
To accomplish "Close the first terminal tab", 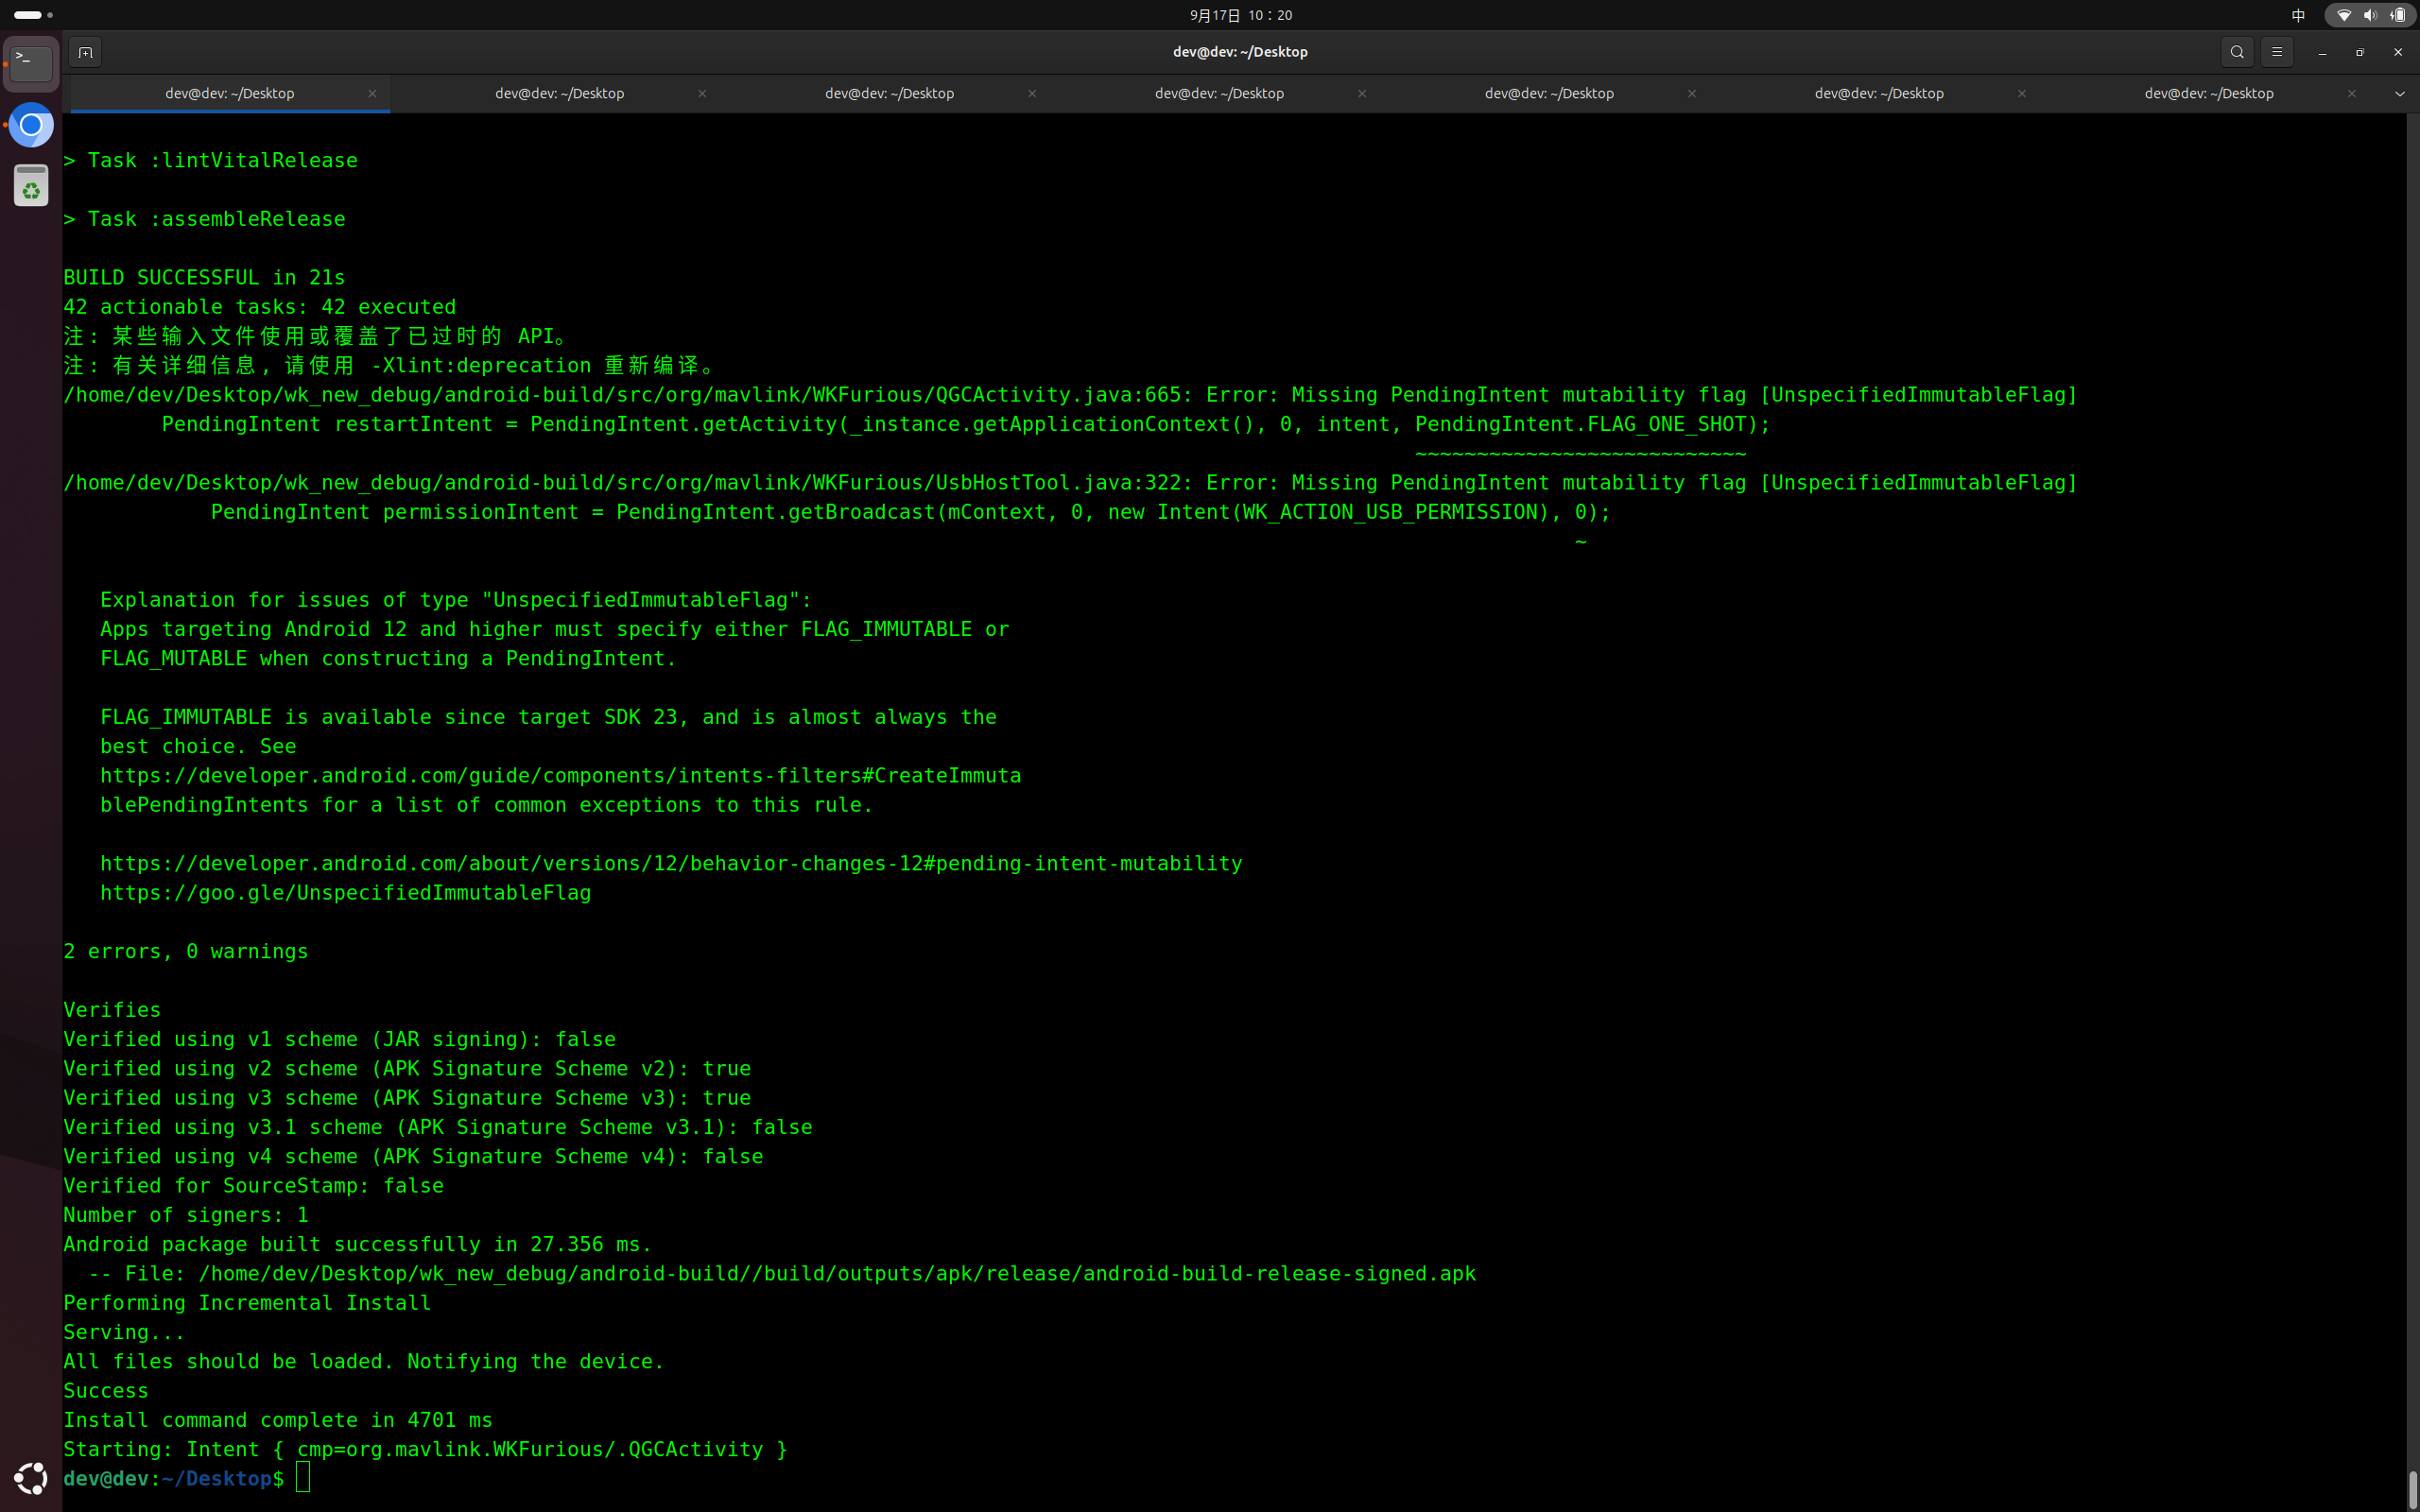I will tap(372, 93).
